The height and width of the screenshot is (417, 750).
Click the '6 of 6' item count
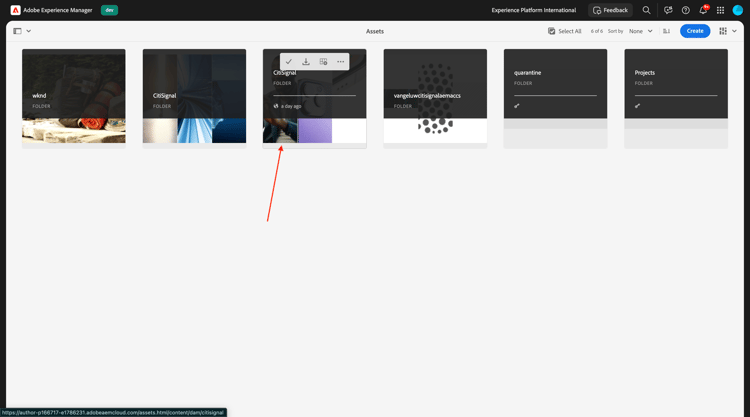pyautogui.click(x=596, y=31)
